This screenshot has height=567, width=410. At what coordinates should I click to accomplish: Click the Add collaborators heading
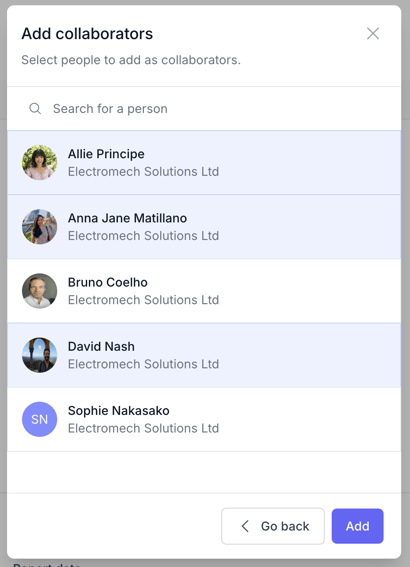pos(87,34)
